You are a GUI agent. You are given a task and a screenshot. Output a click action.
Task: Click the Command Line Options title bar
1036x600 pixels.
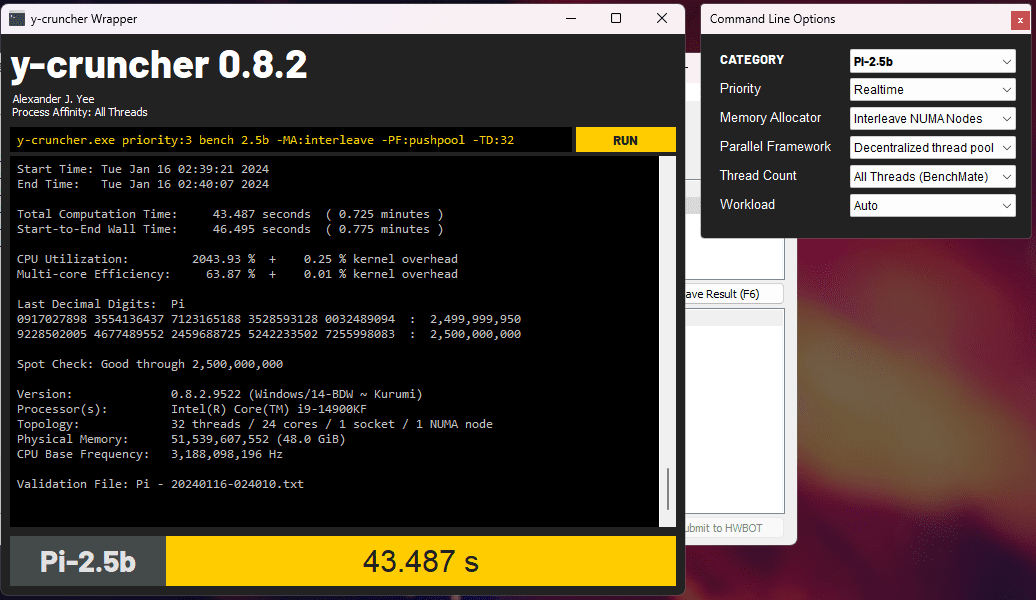coord(856,19)
